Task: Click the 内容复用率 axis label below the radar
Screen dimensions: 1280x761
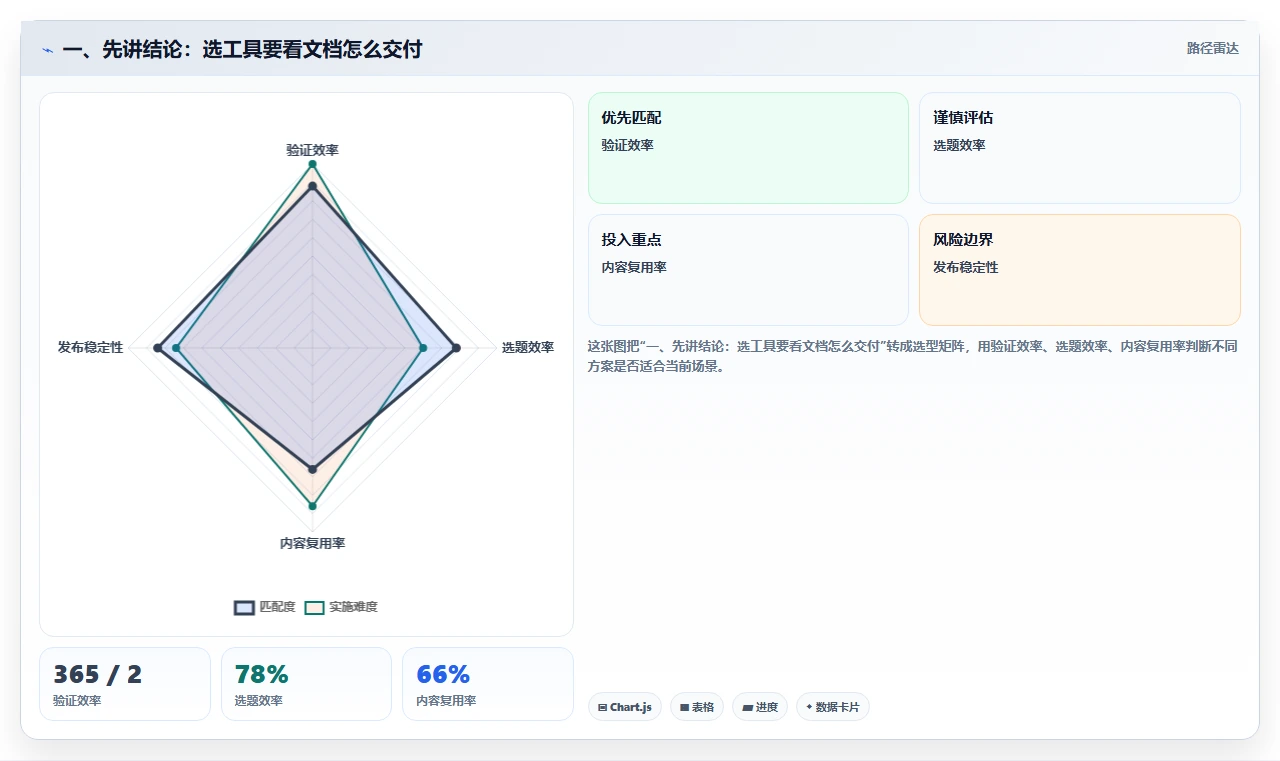Action: point(312,544)
